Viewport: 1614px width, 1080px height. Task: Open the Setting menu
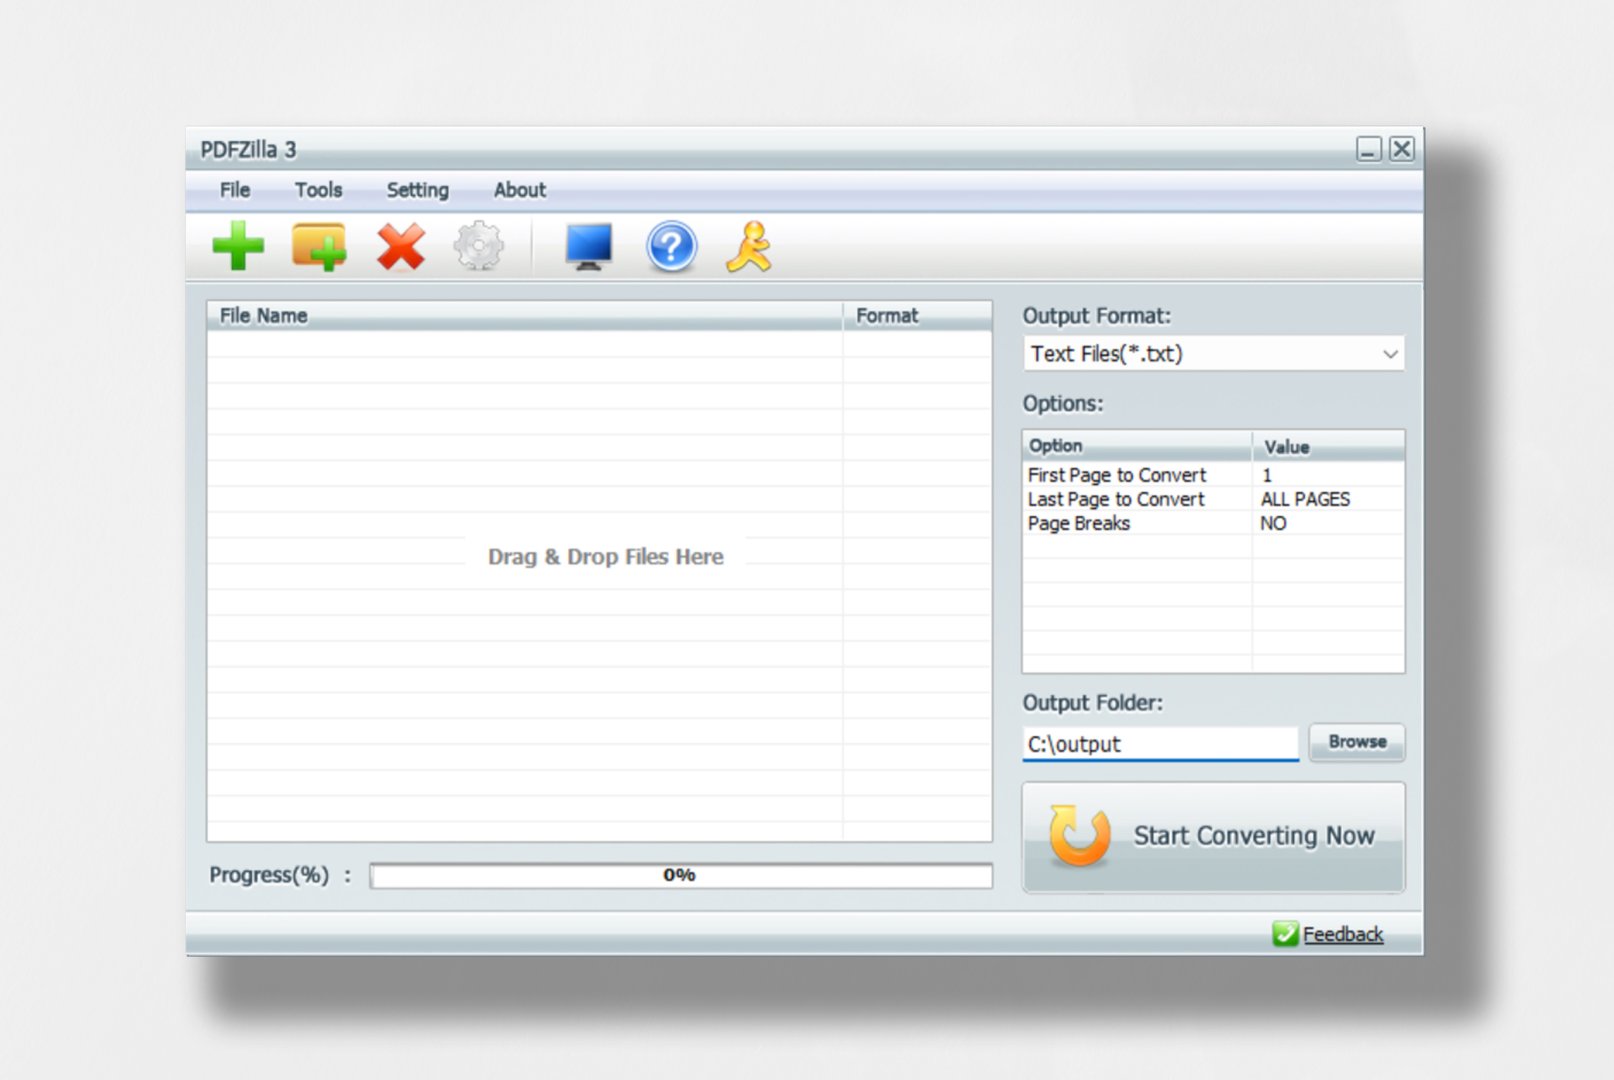click(x=417, y=190)
